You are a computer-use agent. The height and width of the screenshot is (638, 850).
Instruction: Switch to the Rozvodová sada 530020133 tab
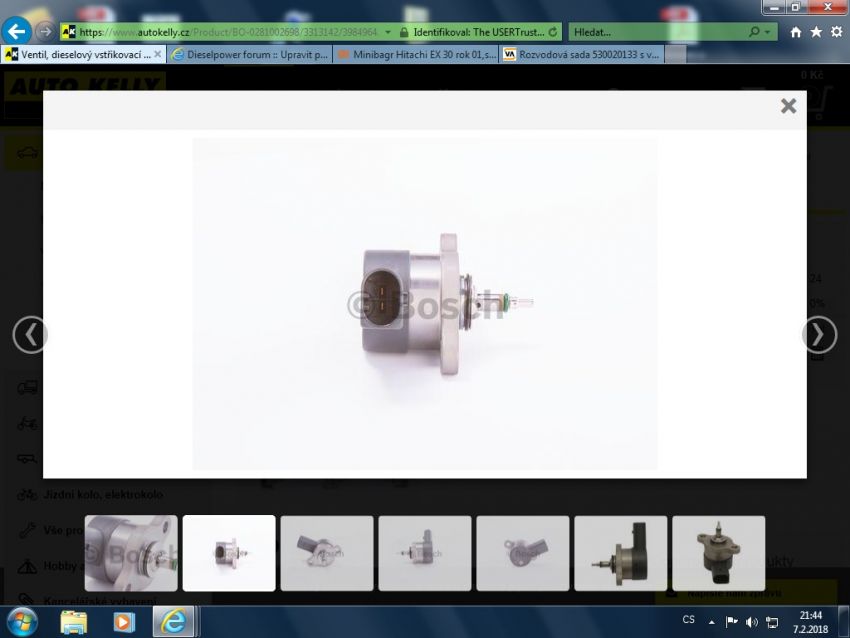pos(582,54)
